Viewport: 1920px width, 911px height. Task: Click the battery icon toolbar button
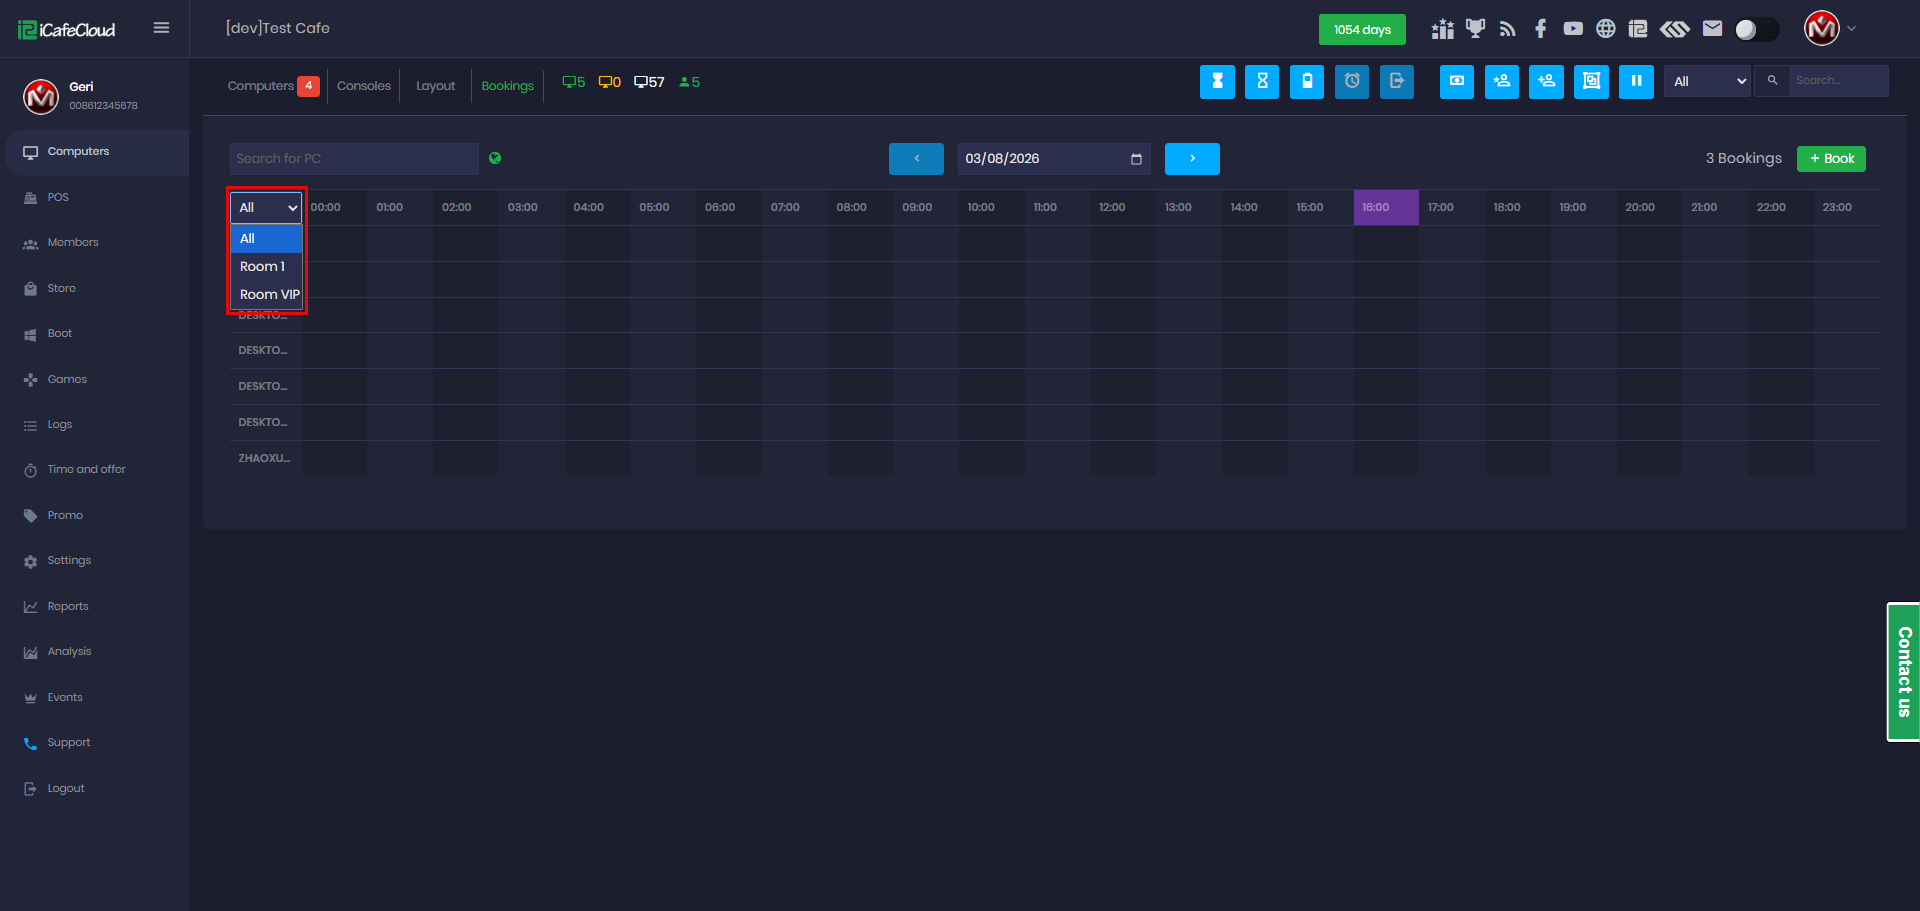tap(1306, 82)
